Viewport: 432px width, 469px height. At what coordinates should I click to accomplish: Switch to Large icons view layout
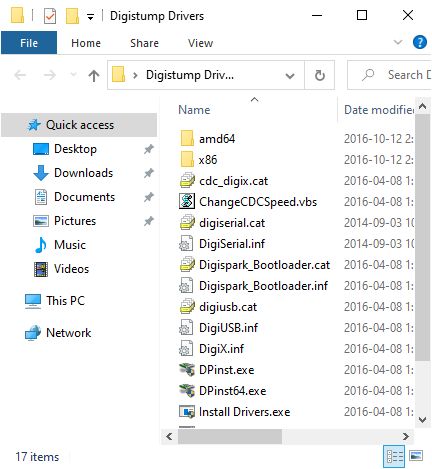(x=416, y=455)
